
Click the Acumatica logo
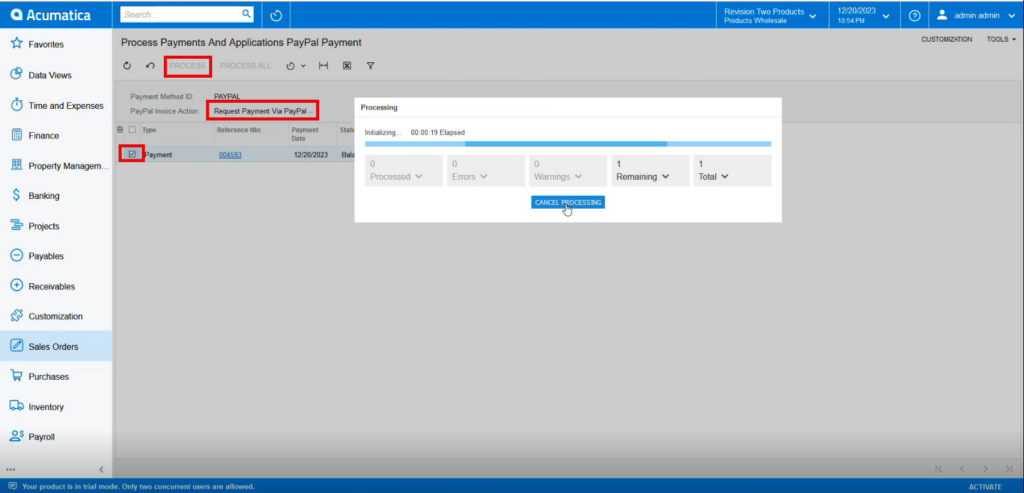51,14
